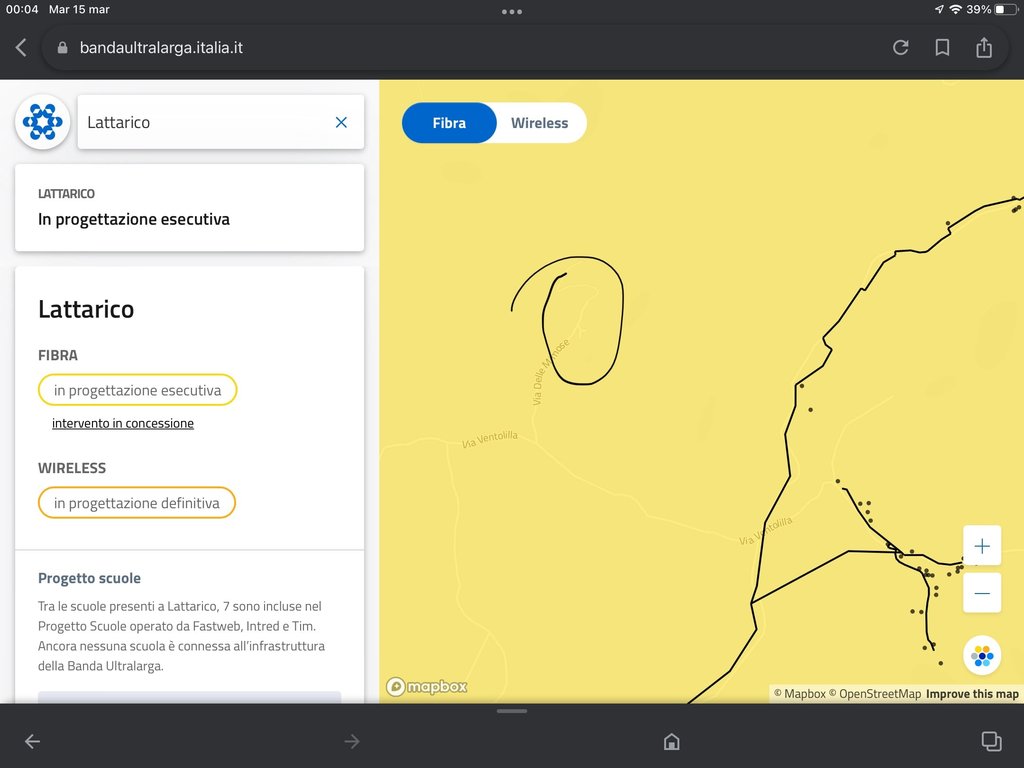The image size is (1024, 768).
Task: Click the lock icon in the address bar
Action: (x=63, y=47)
